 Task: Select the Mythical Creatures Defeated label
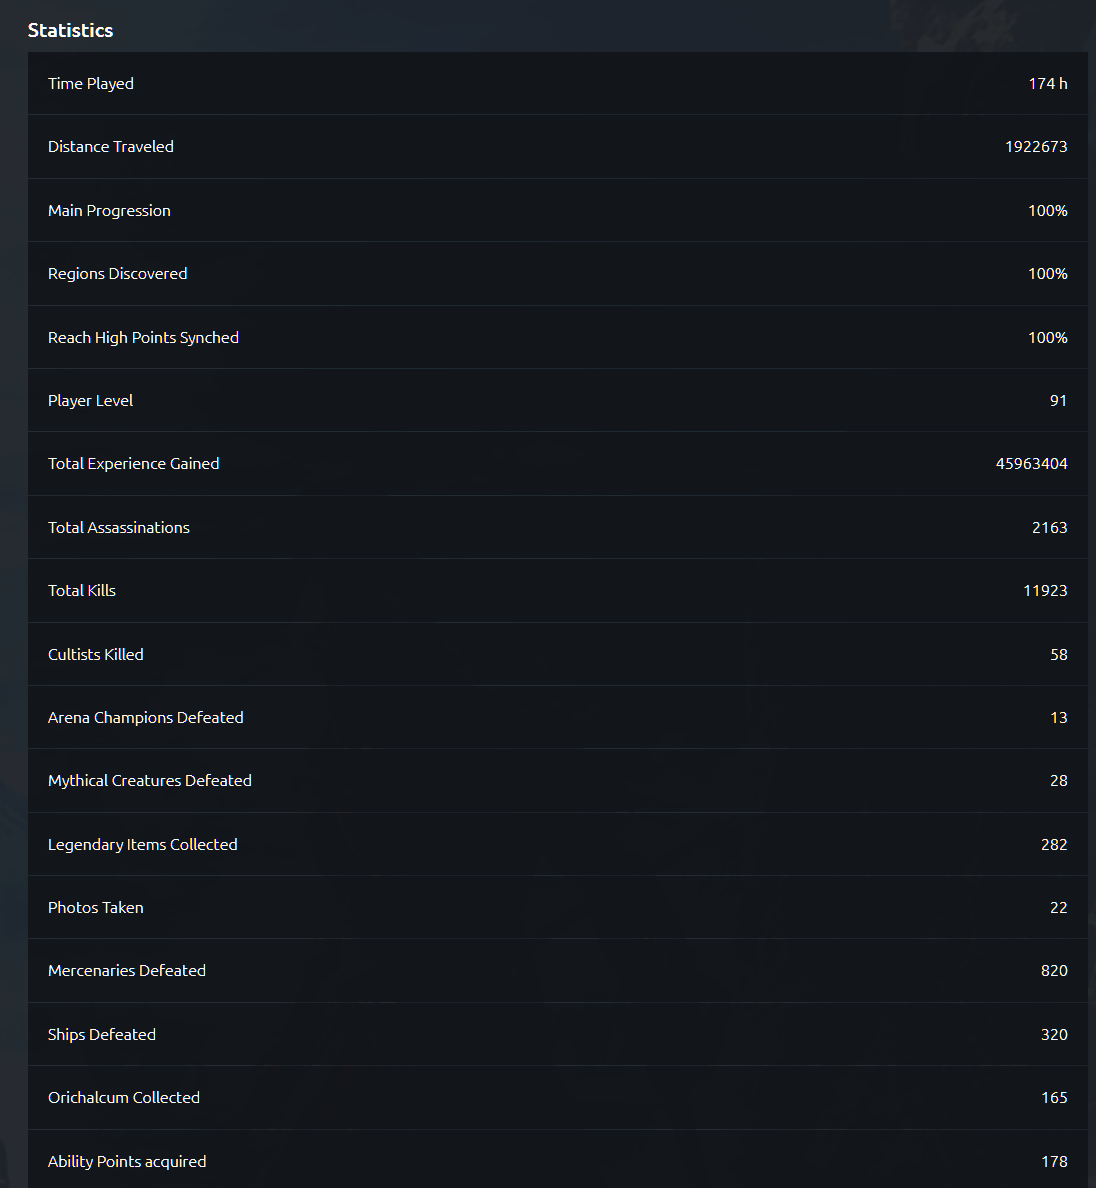coord(150,780)
